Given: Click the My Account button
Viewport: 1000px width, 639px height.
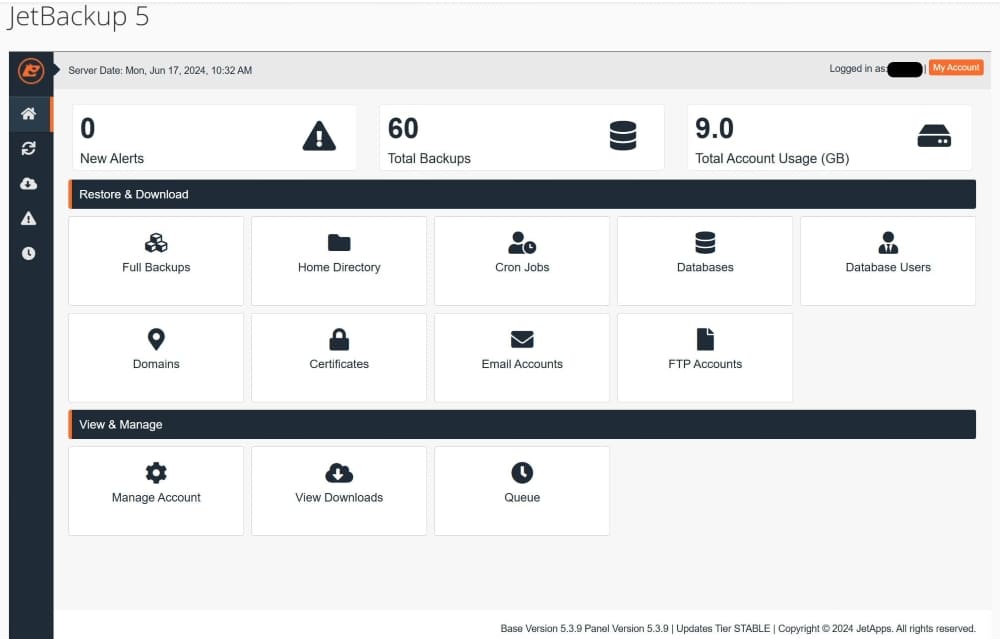Looking at the screenshot, I should coord(956,68).
